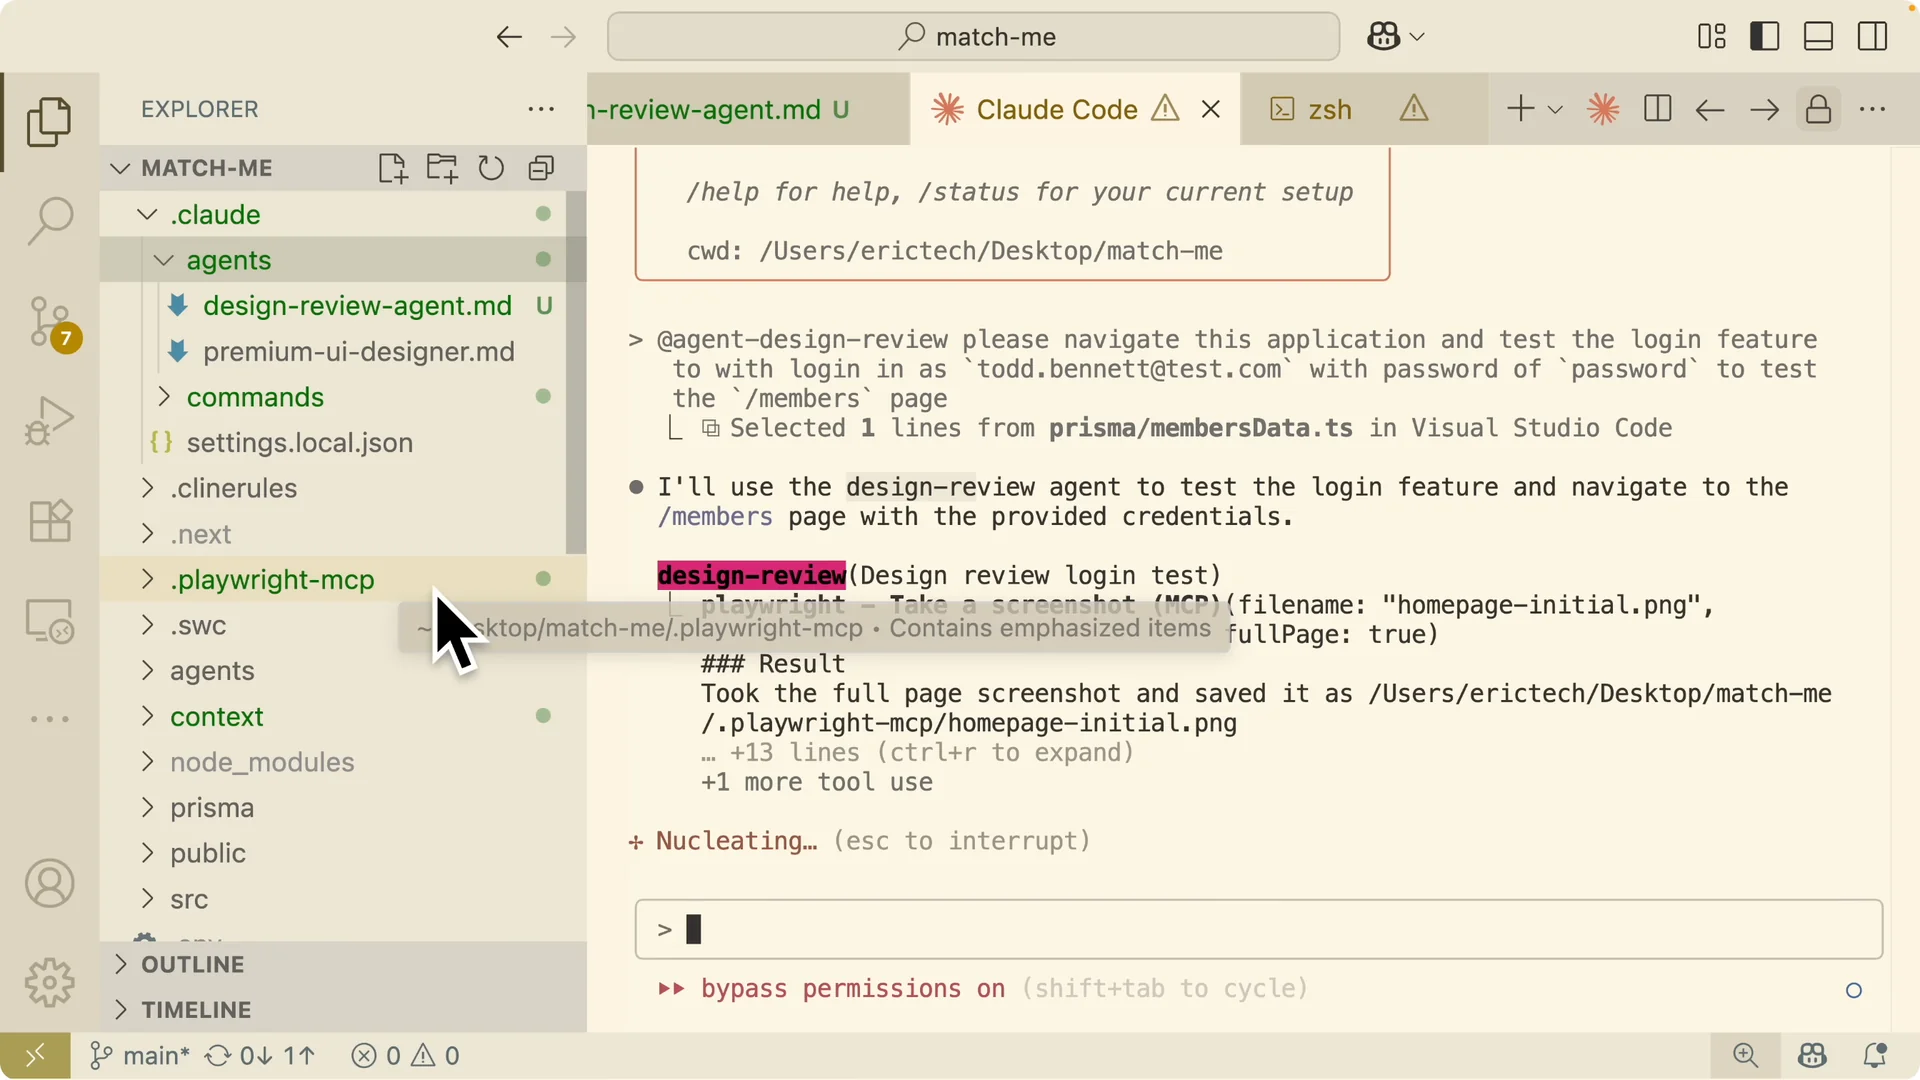Open Source Control view with 7 badge

51,323
